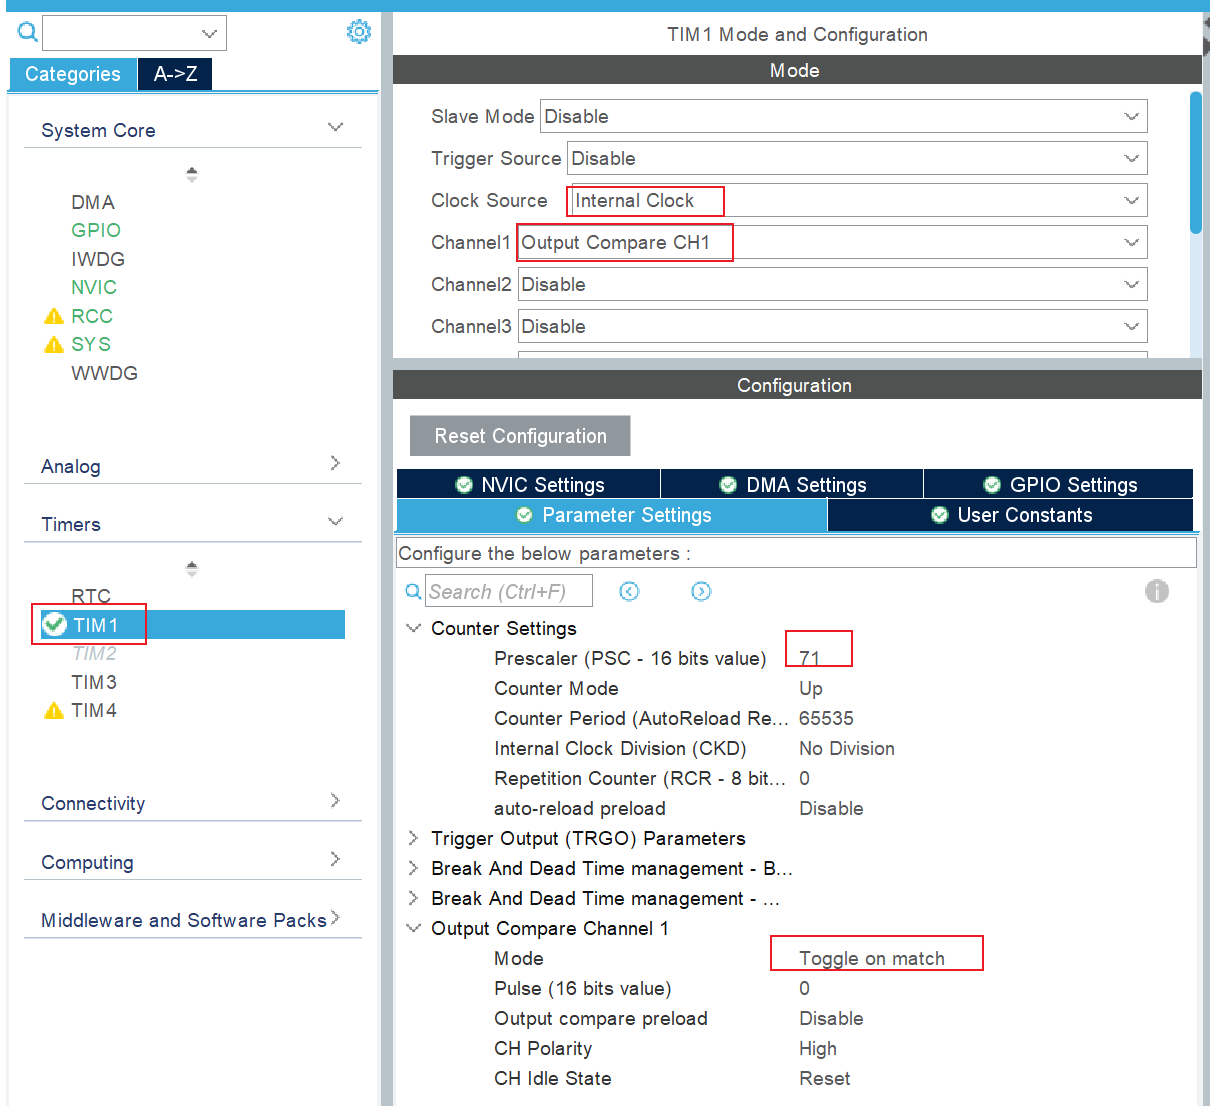This screenshot has height=1106, width=1210.
Task: Click the settings gear icon in sidebar
Action: [358, 32]
